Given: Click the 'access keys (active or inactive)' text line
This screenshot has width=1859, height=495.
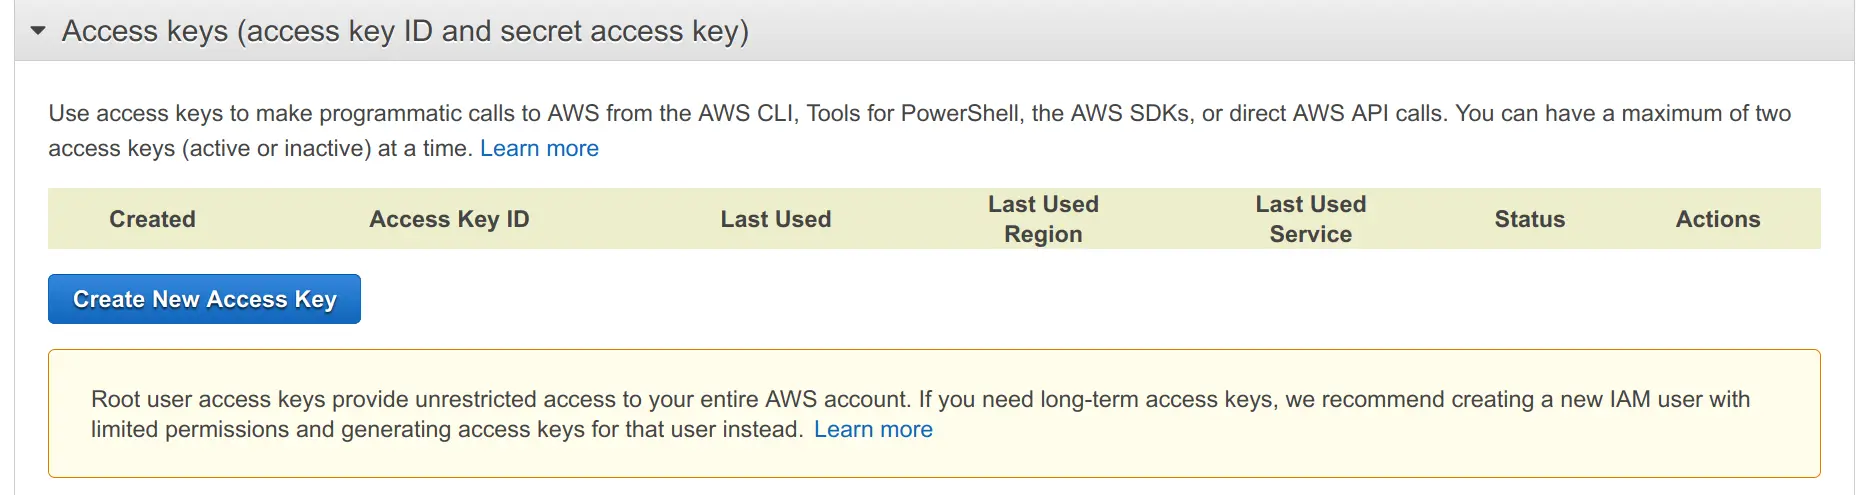Looking at the screenshot, I should click(210, 149).
